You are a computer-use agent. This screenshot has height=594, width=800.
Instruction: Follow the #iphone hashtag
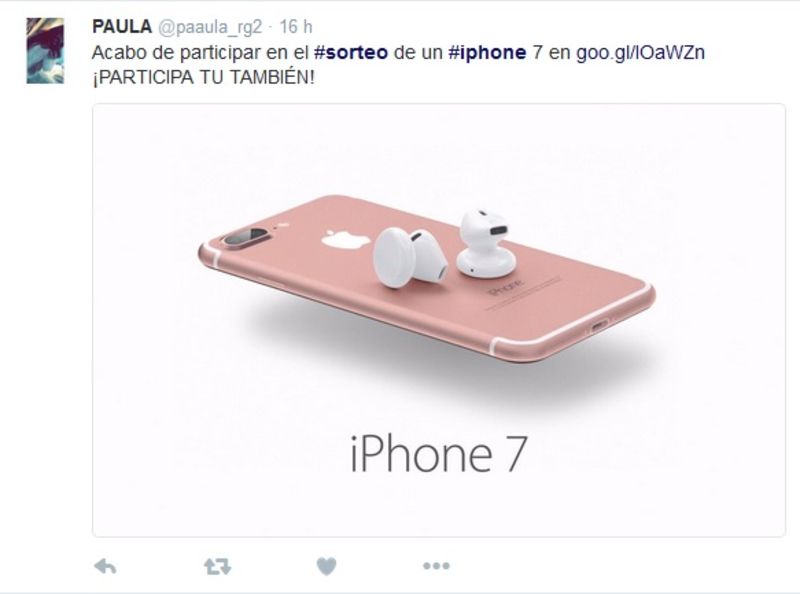pos(487,53)
